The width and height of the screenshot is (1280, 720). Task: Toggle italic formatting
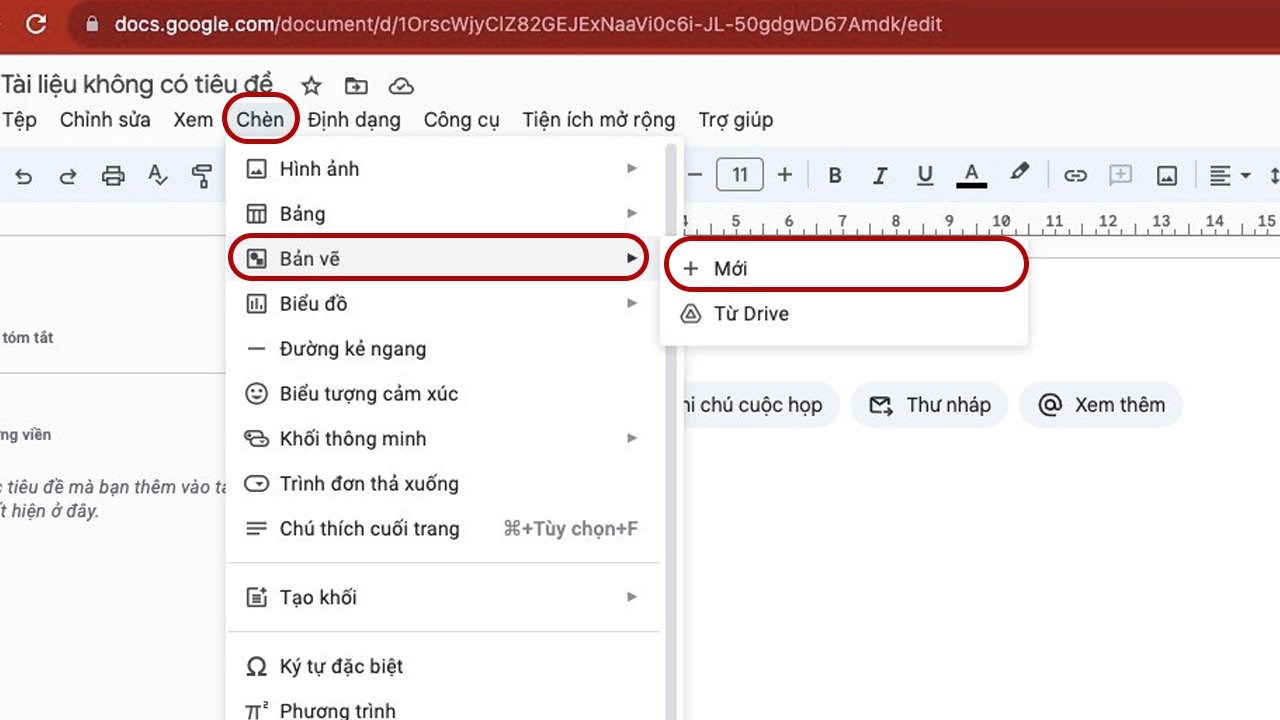tap(880, 176)
